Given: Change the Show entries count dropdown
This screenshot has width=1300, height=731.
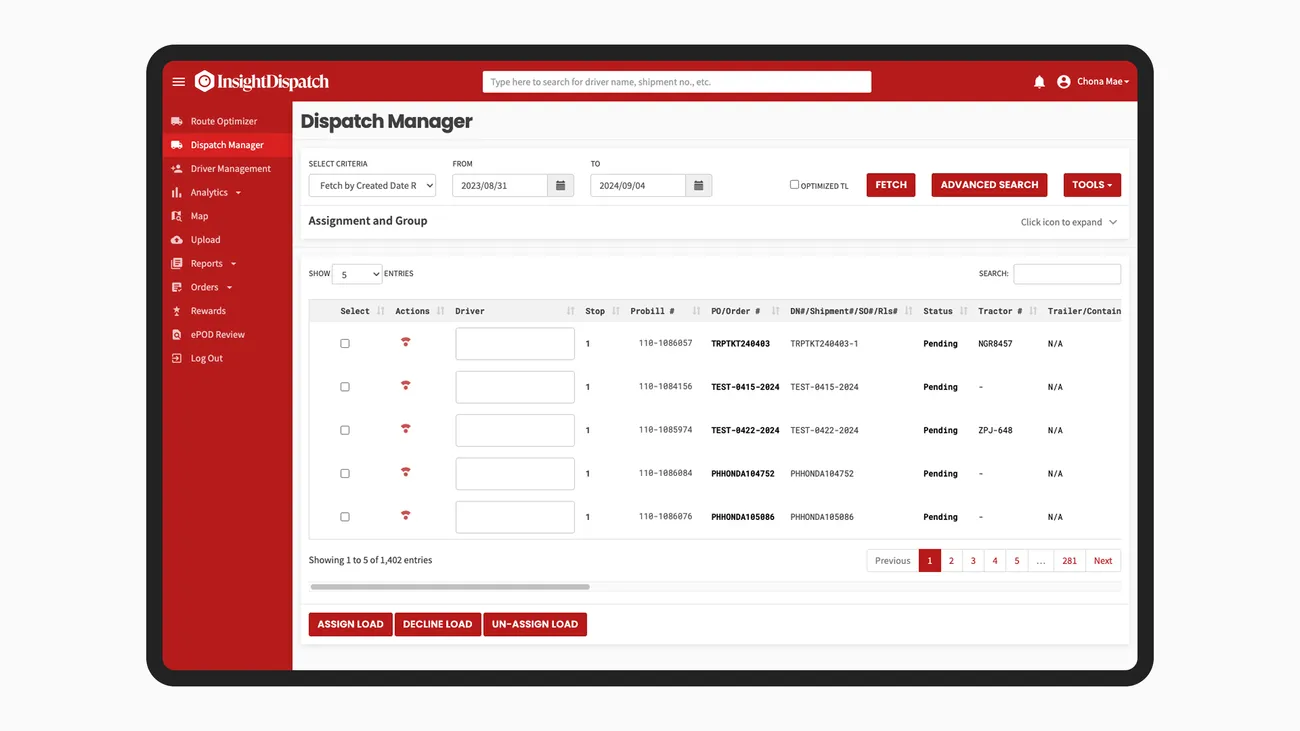Looking at the screenshot, I should 357,274.
